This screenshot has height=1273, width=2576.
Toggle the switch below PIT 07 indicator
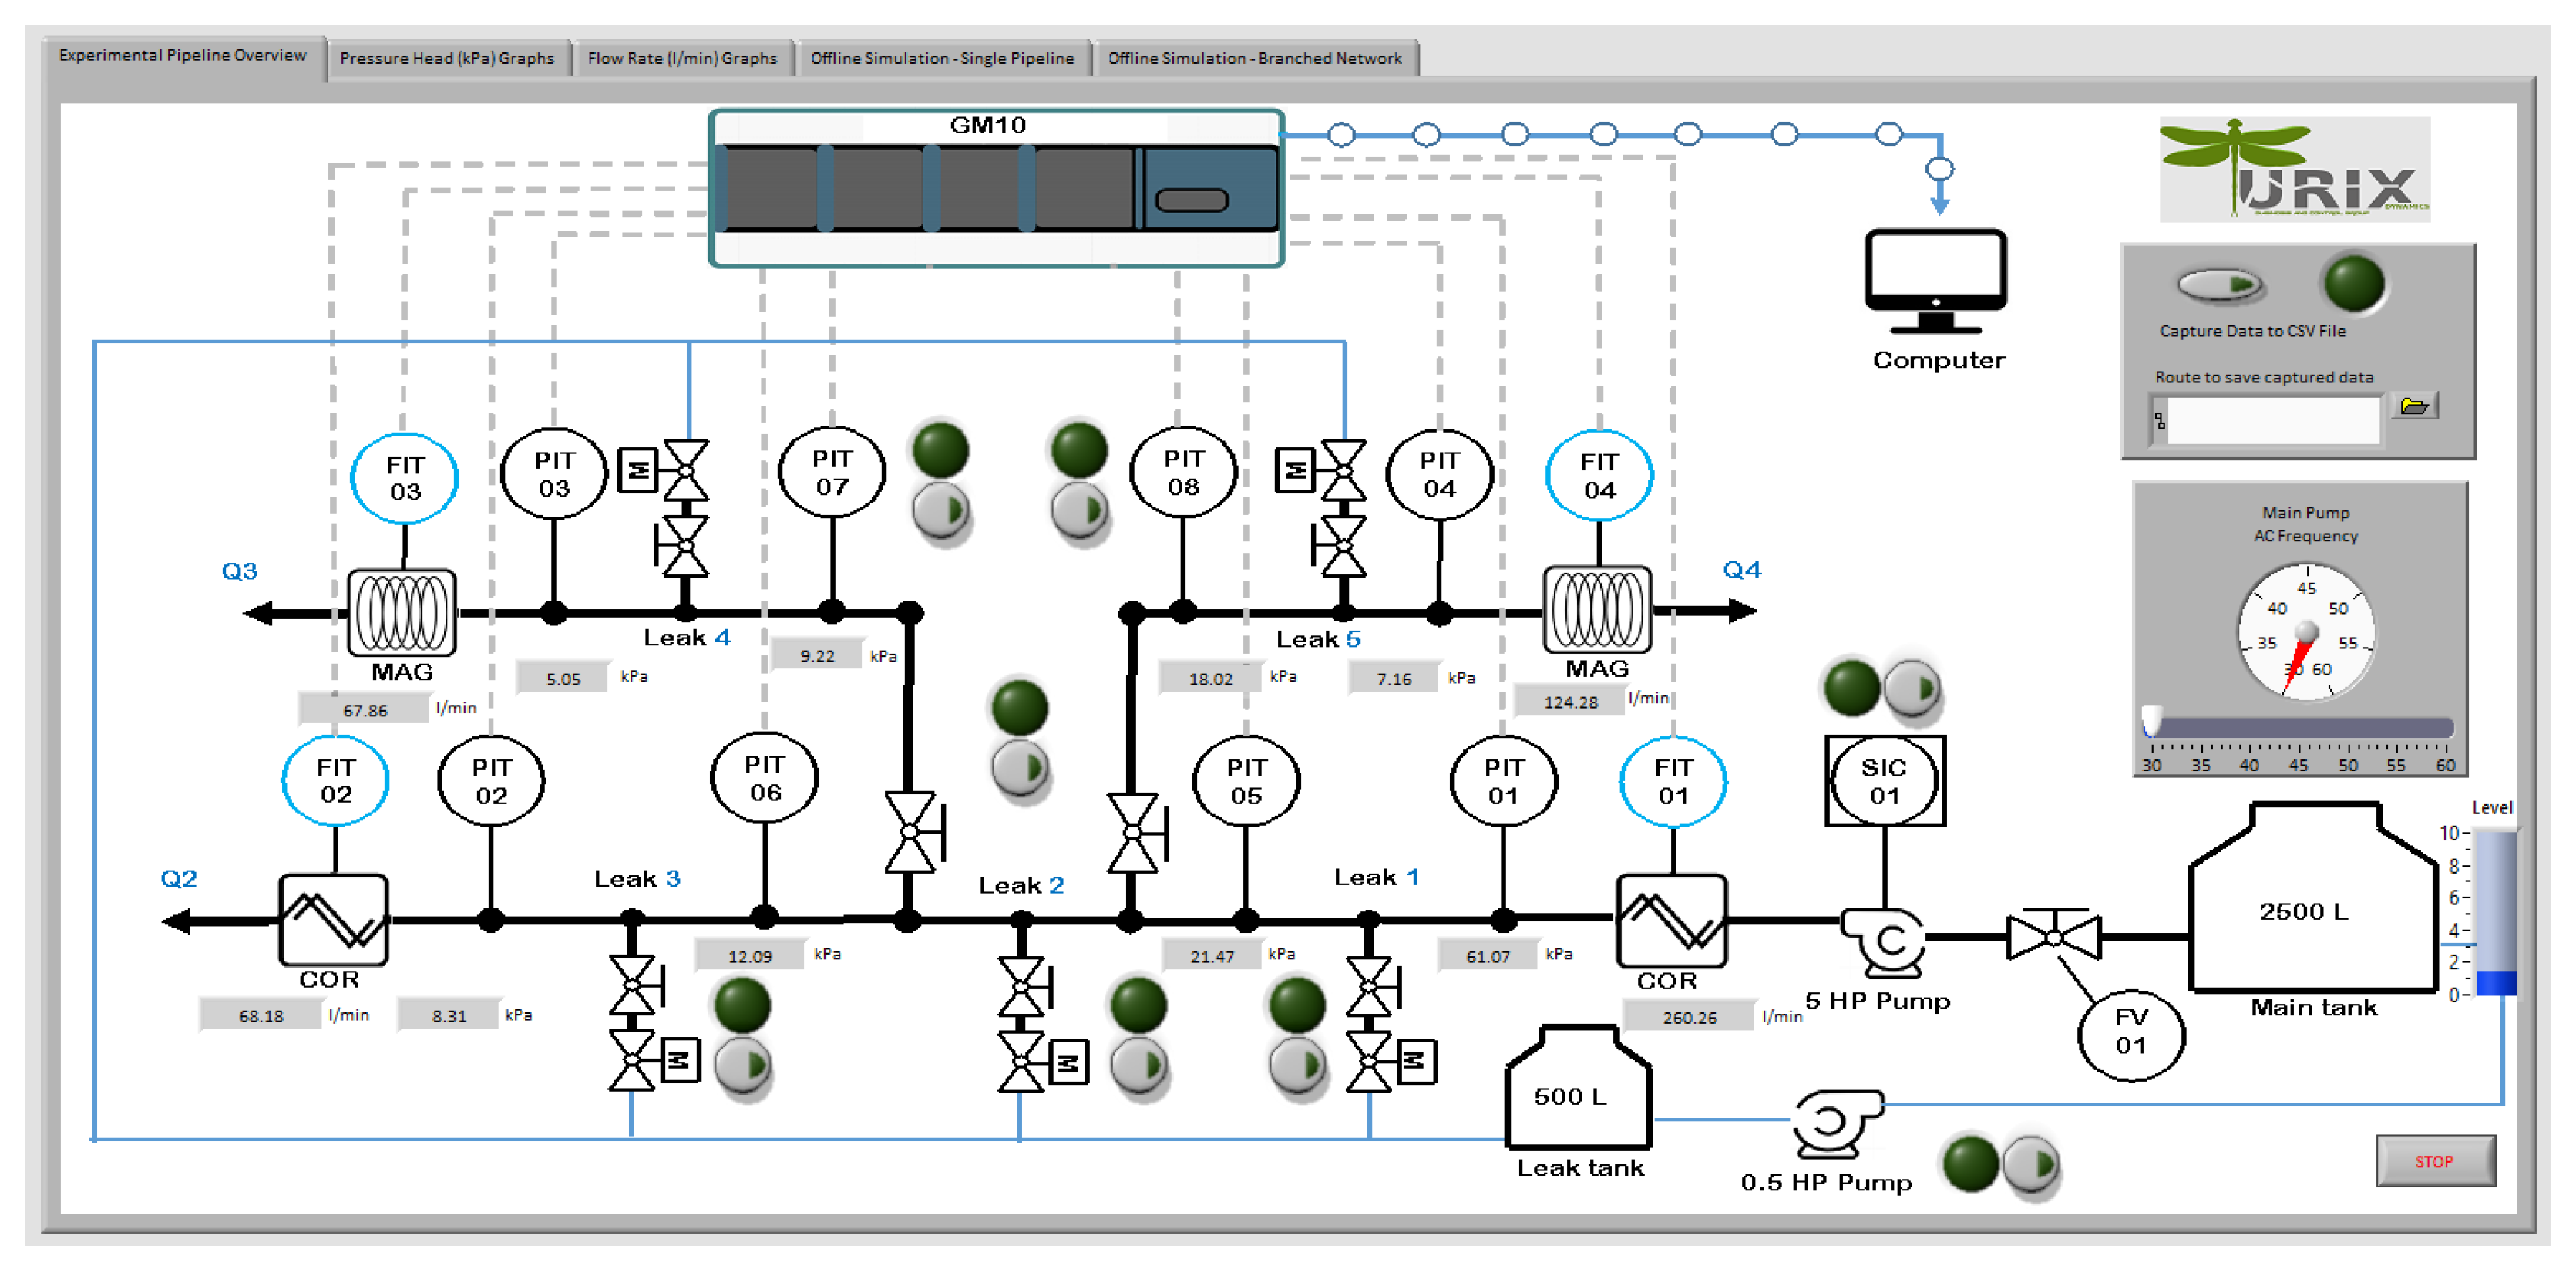tap(940, 510)
